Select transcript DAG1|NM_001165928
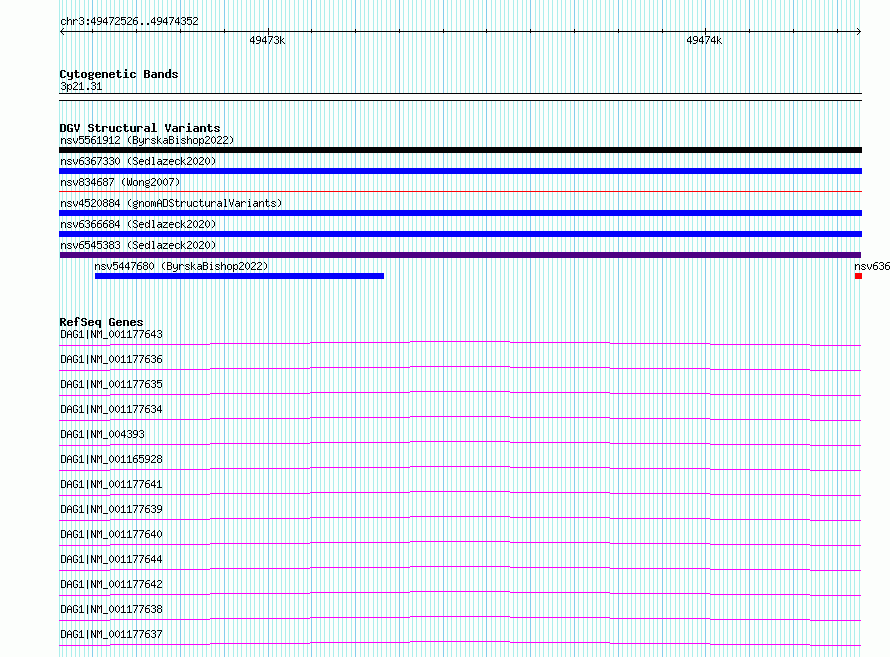The image size is (890, 657). click(111, 459)
